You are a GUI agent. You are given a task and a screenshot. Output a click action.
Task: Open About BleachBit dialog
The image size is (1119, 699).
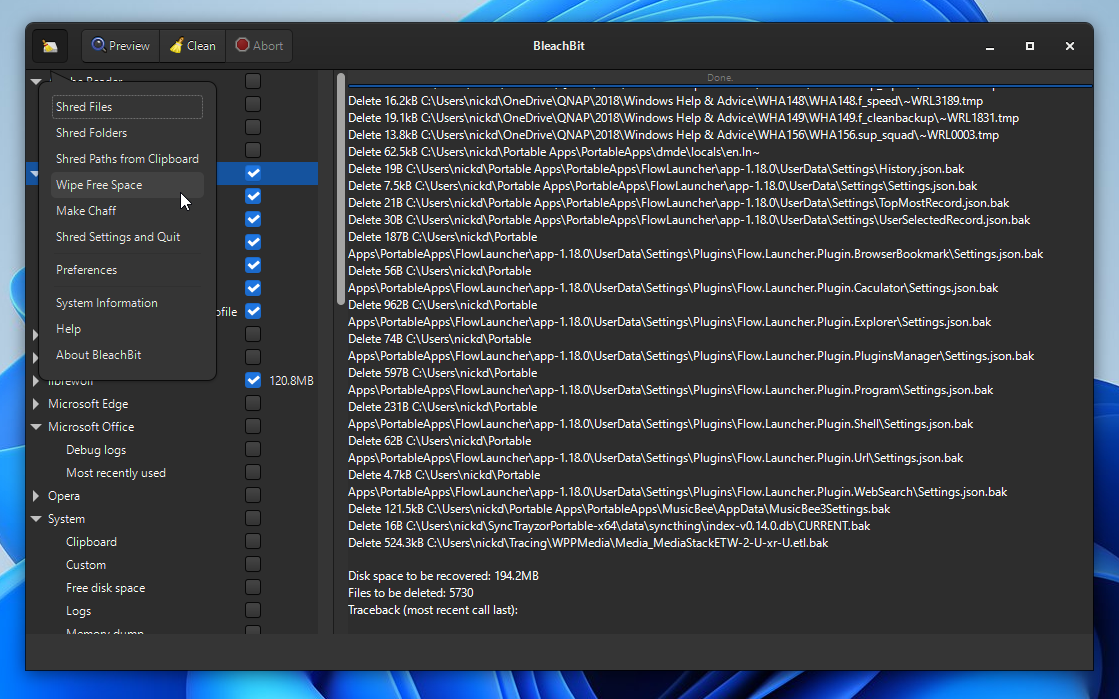pyautogui.click(x=98, y=354)
